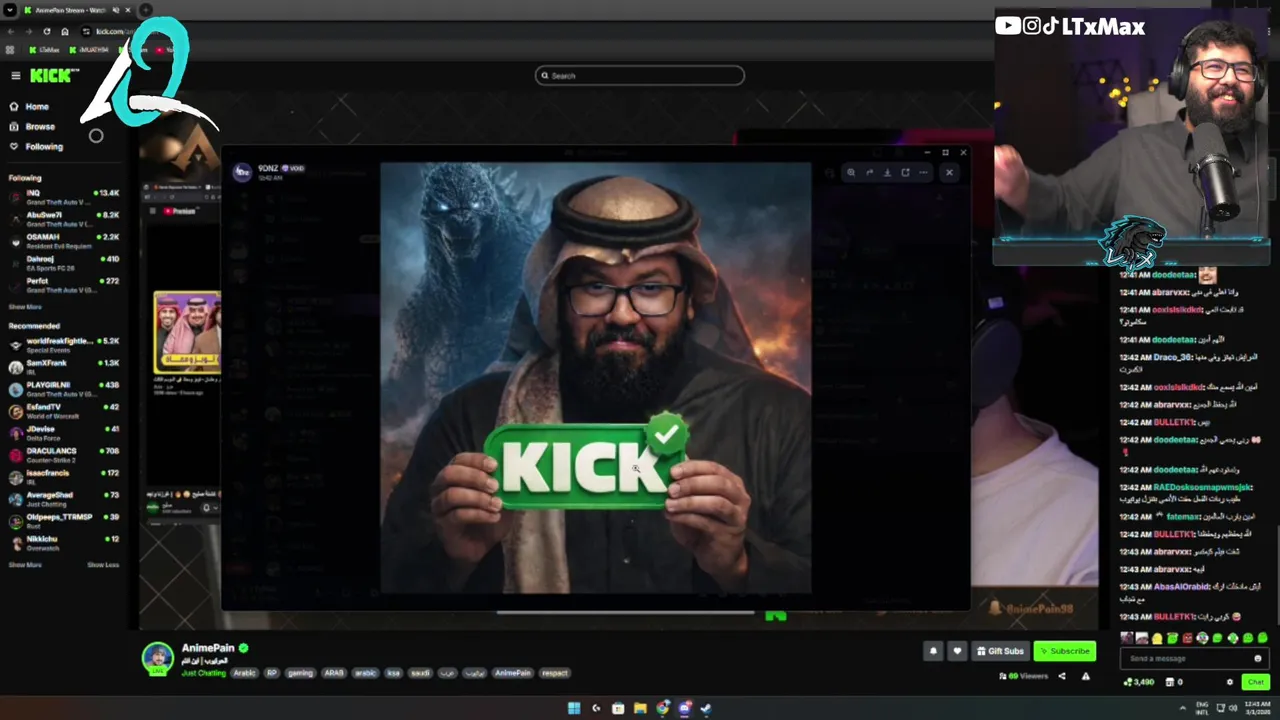Select the Arabic stream tag
This screenshot has width=1280, height=720.
pyautogui.click(x=245, y=673)
